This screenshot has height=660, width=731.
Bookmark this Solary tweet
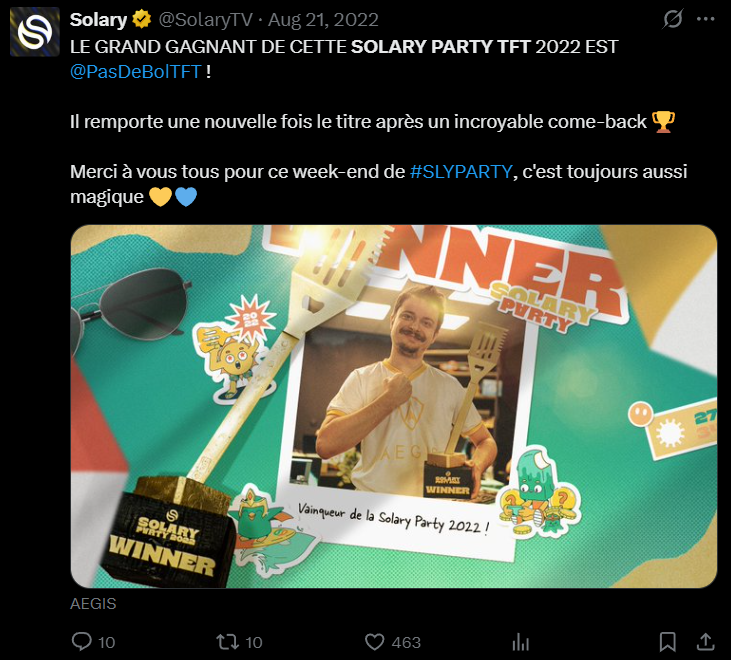coord(668,641)
